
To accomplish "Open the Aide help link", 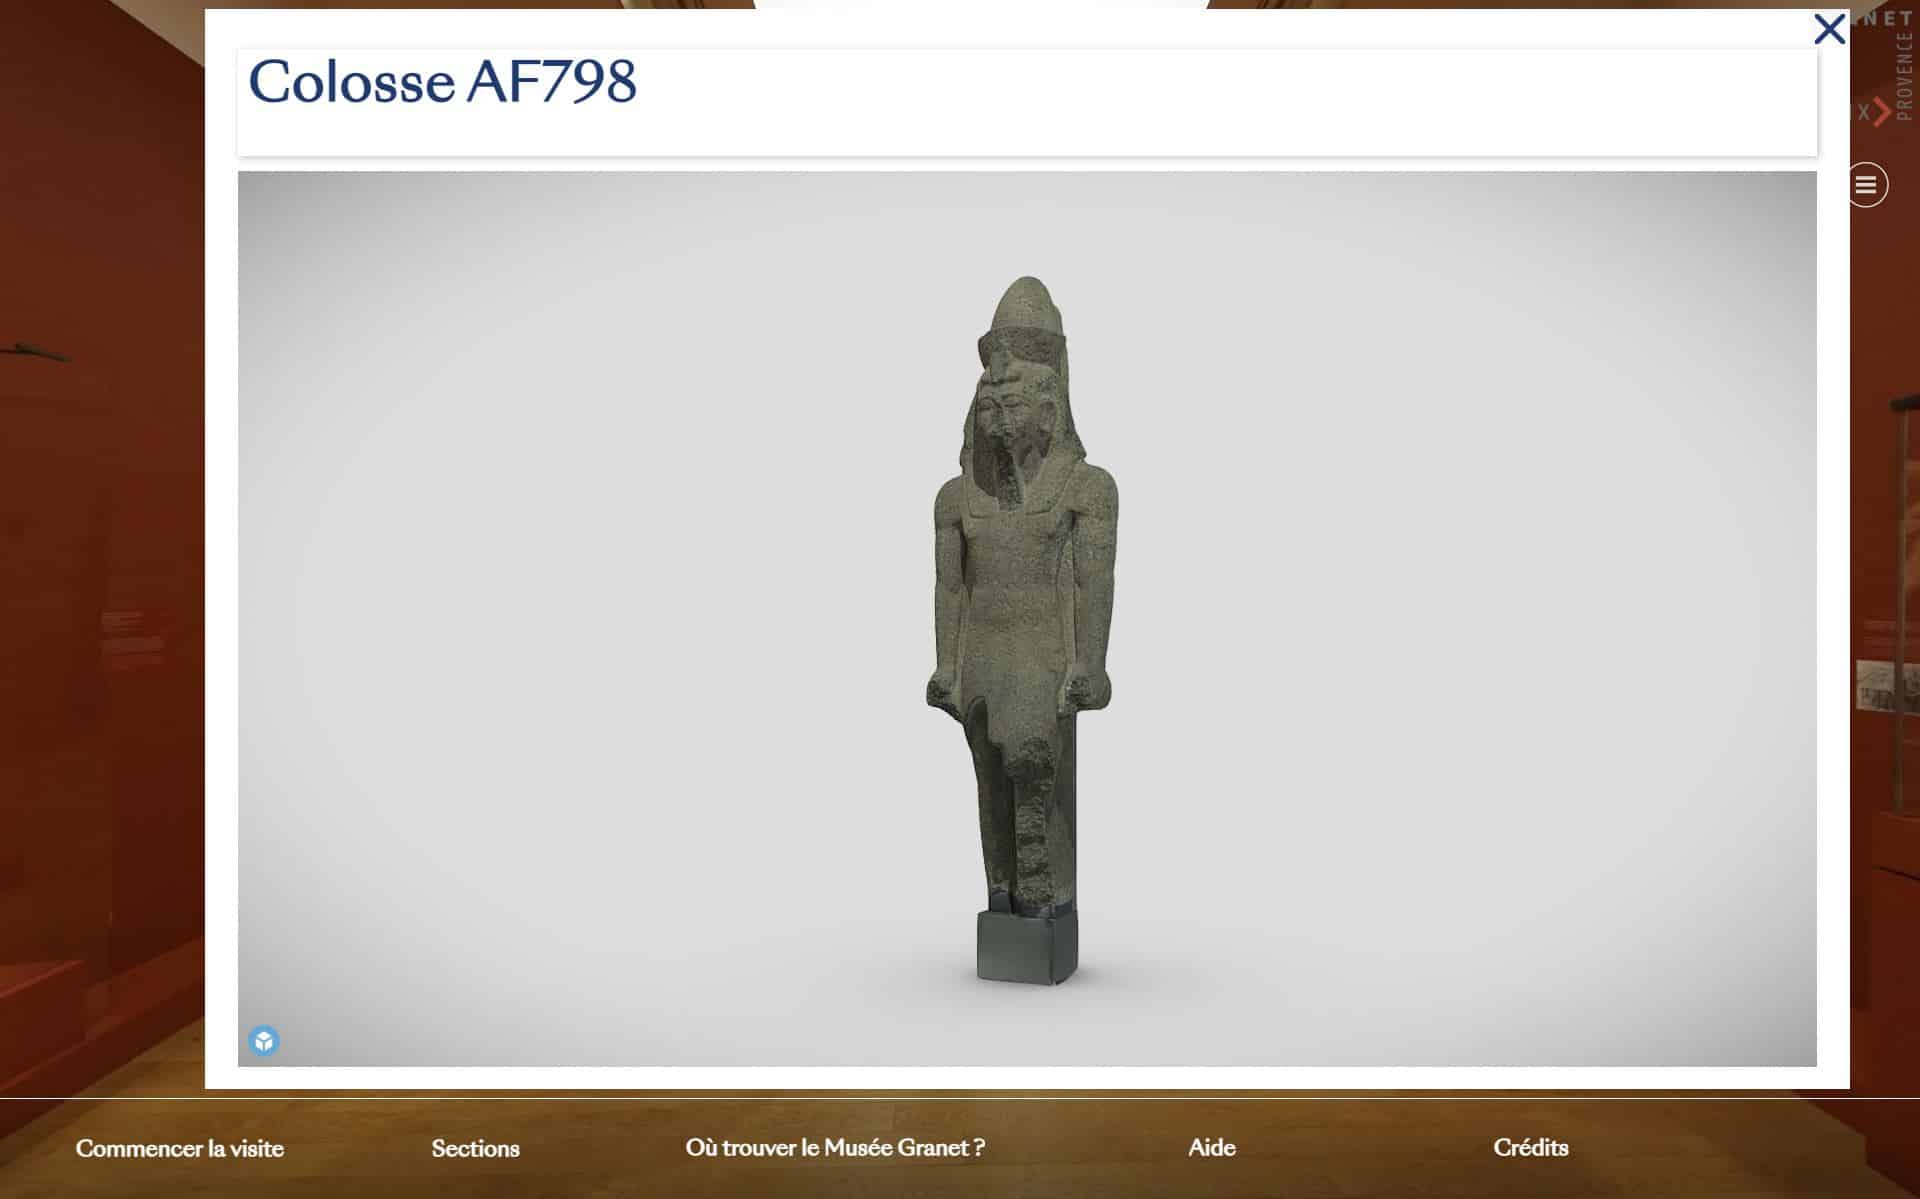I will [1212, 1147].
